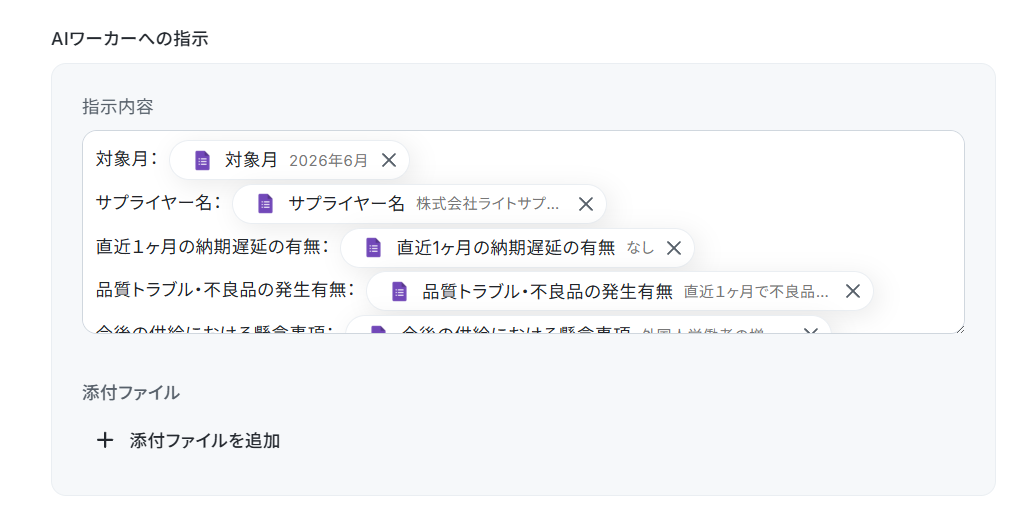Click plain text サプライヤー名： before its chip
The height and width of the screenshot is (522, 1027).
tap(158, 202)
